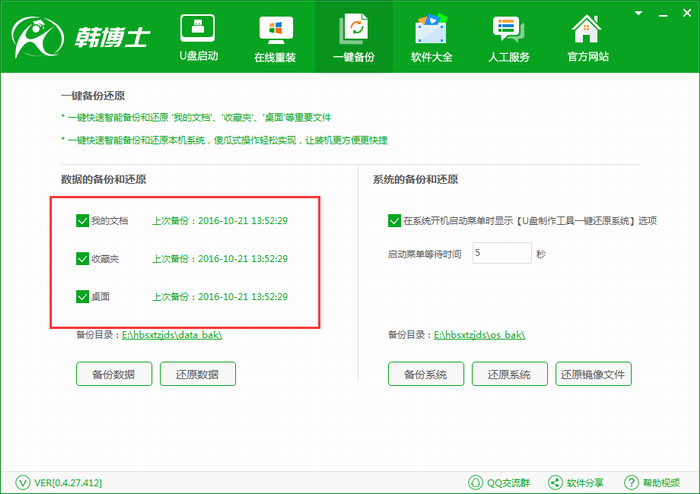Viewport: 700px width, 494px height.
Task: Click the 软件分享 share icon
Action: [x=555, y=482]
